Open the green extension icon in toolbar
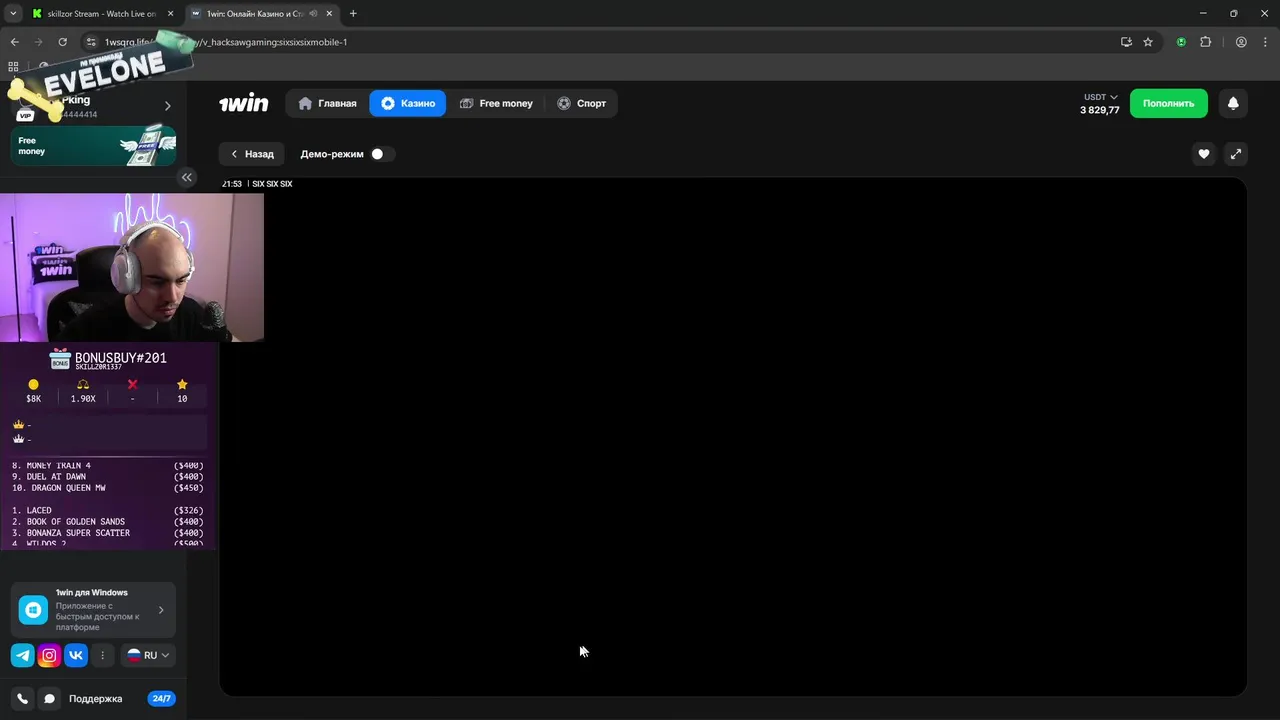The height and width of the screenshot is (720, 1280). 1181,42
